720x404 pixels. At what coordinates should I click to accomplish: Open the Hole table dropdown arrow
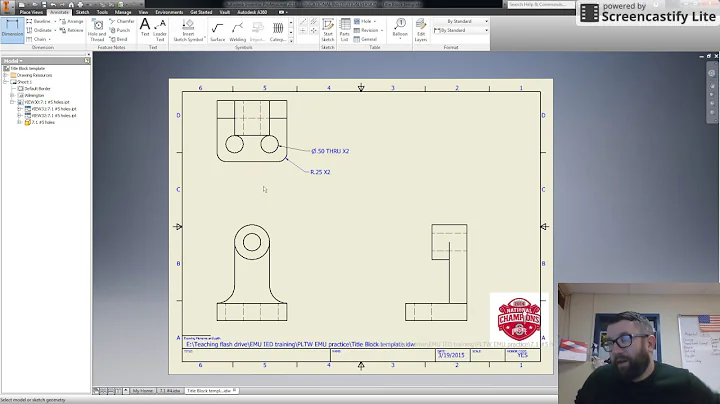[x=375, y=22]
